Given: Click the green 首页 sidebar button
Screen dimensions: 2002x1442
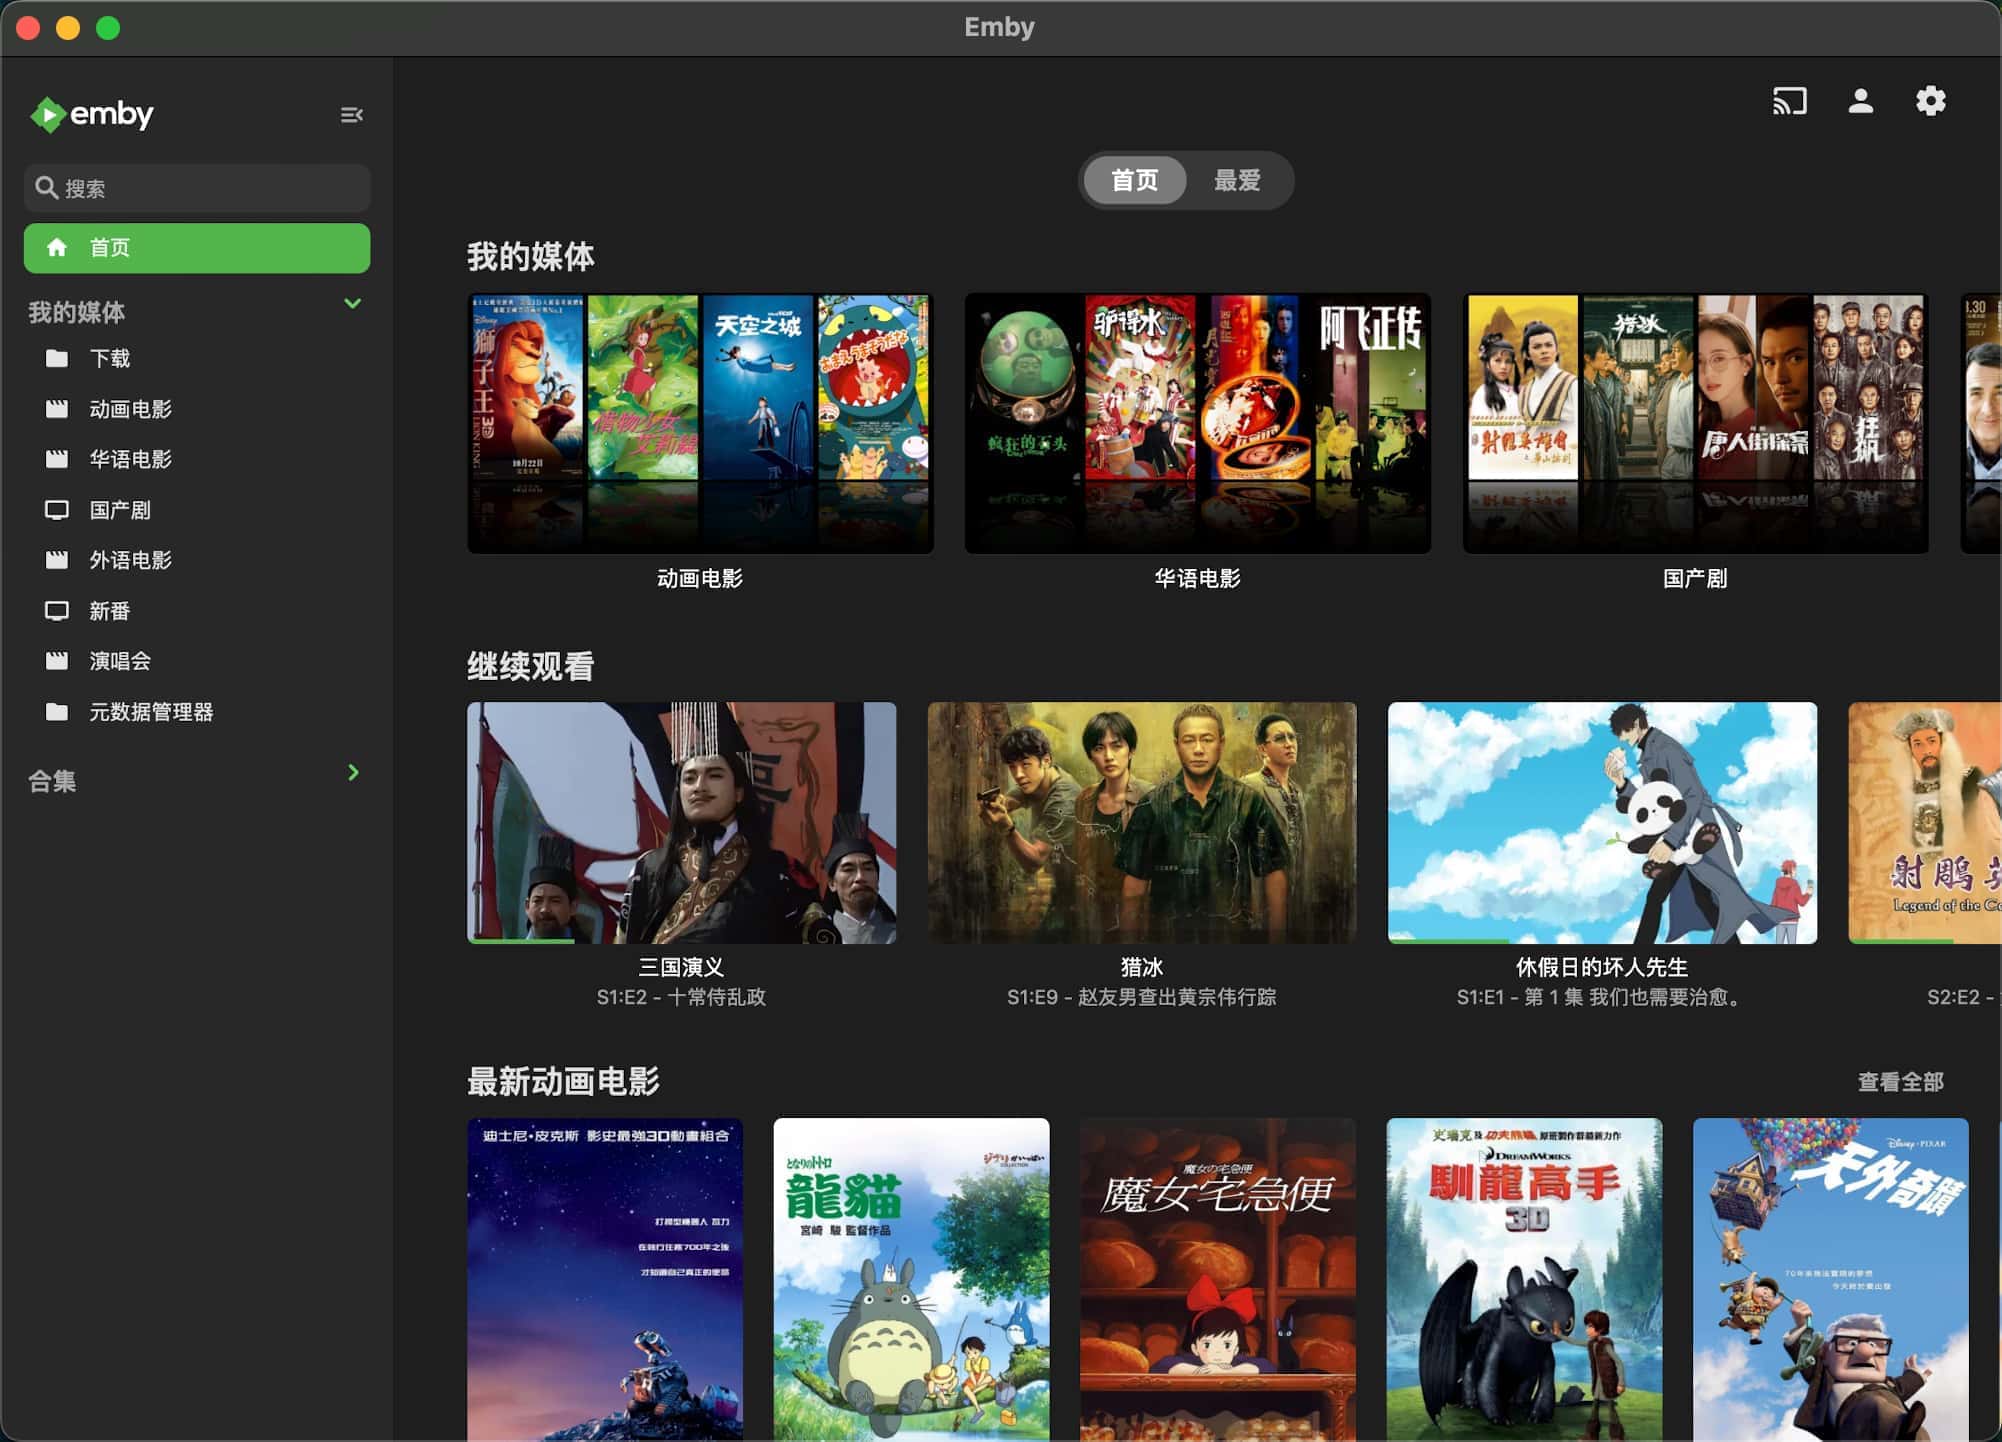Looking at the screenshot, I should click(x=197, y=248).
